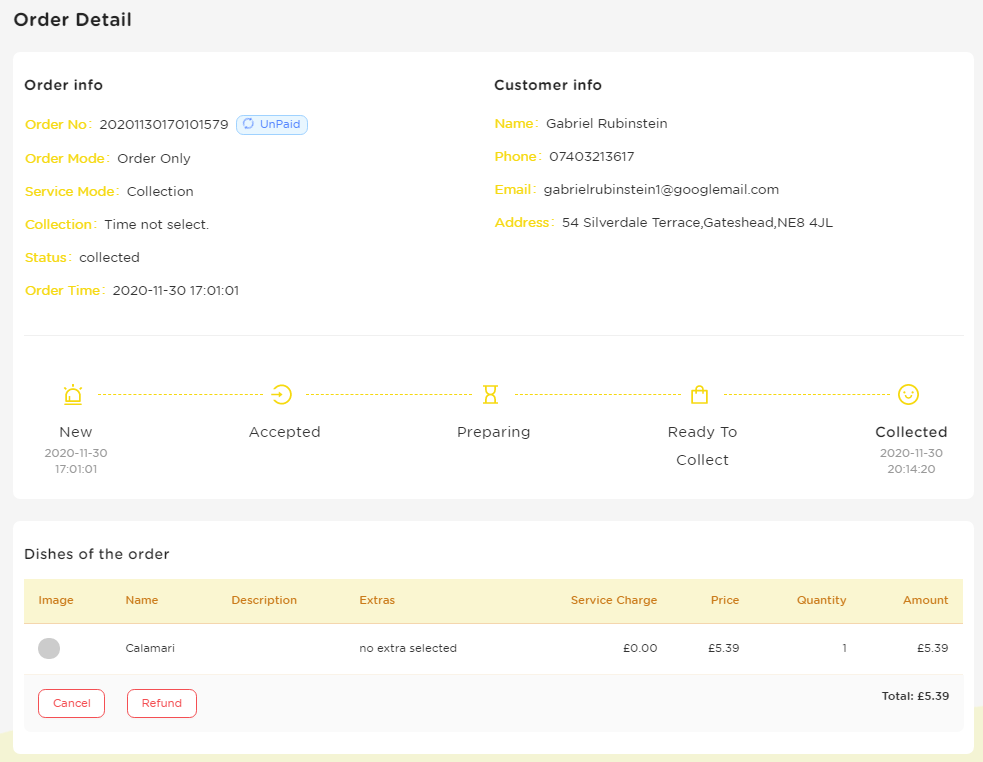Viewport: 983px width, 762px height.
Task: Click the Amount column header
Action: click(925, 600)
